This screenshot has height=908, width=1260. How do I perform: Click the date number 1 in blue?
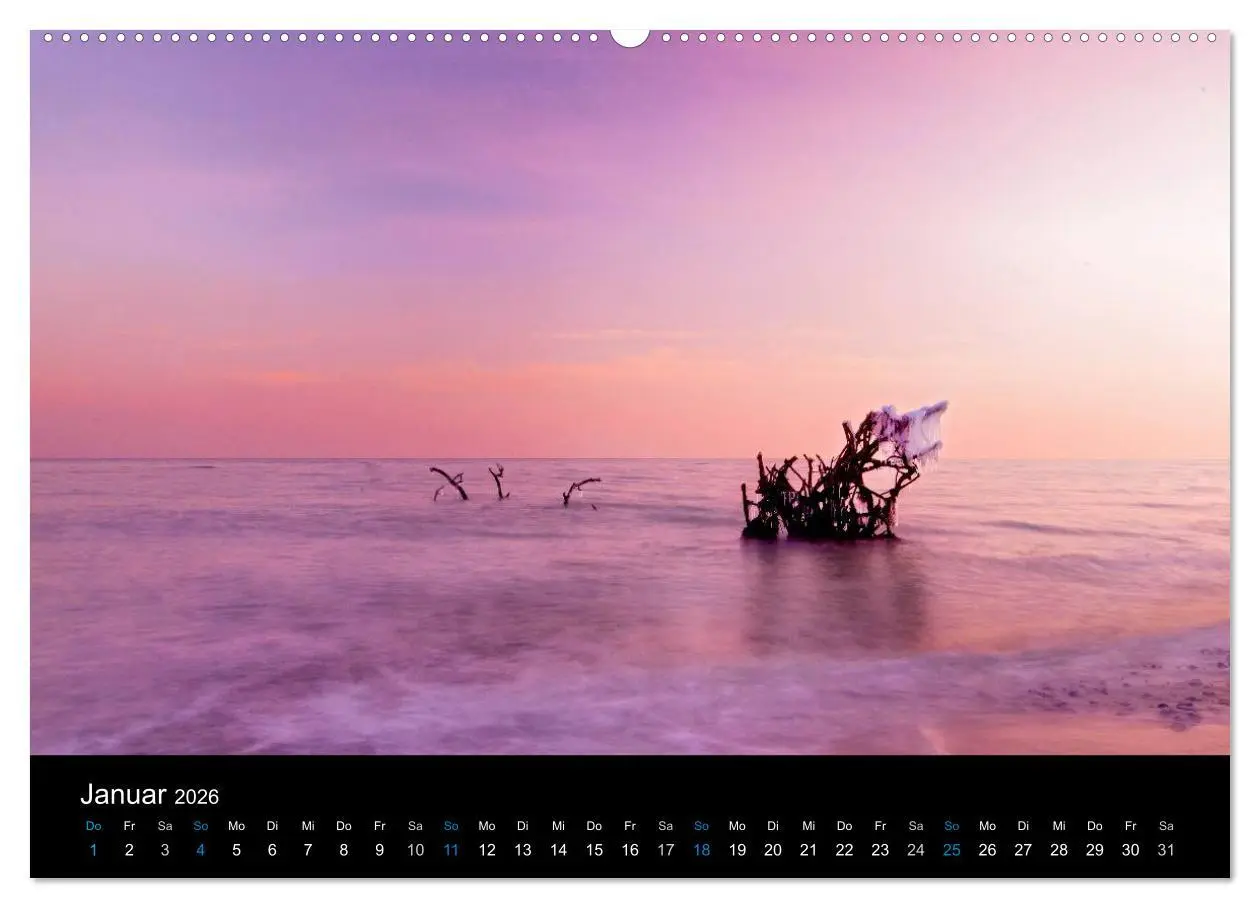click(x=93, y=849)
